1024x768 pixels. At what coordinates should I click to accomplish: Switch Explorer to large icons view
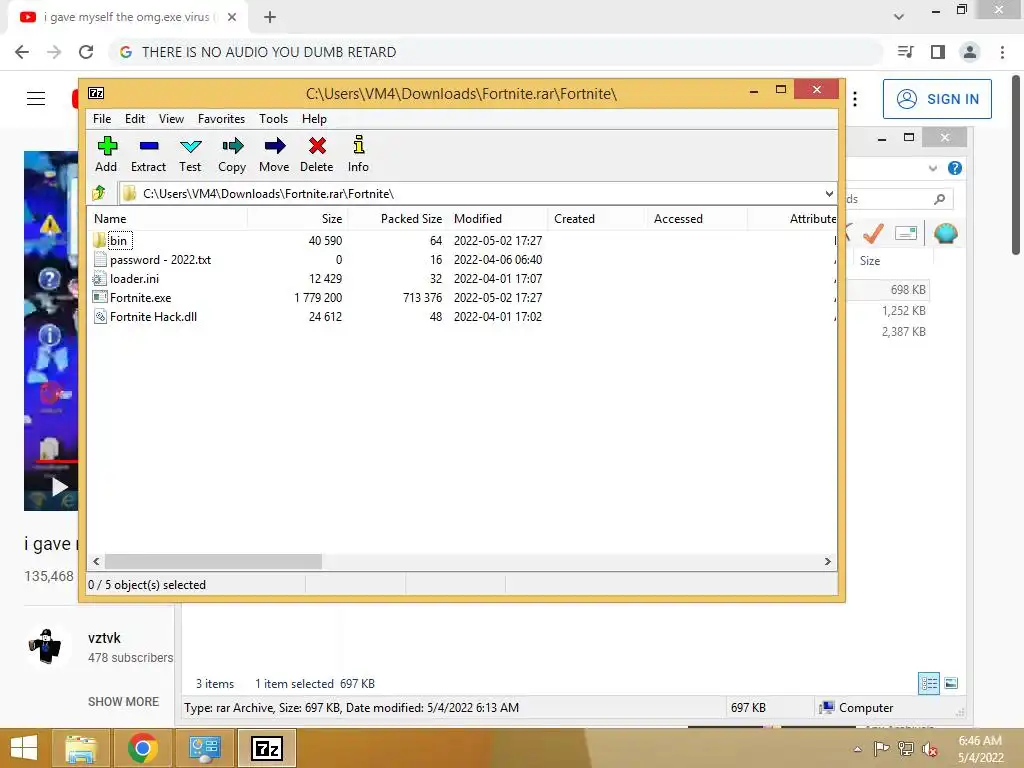952,684
